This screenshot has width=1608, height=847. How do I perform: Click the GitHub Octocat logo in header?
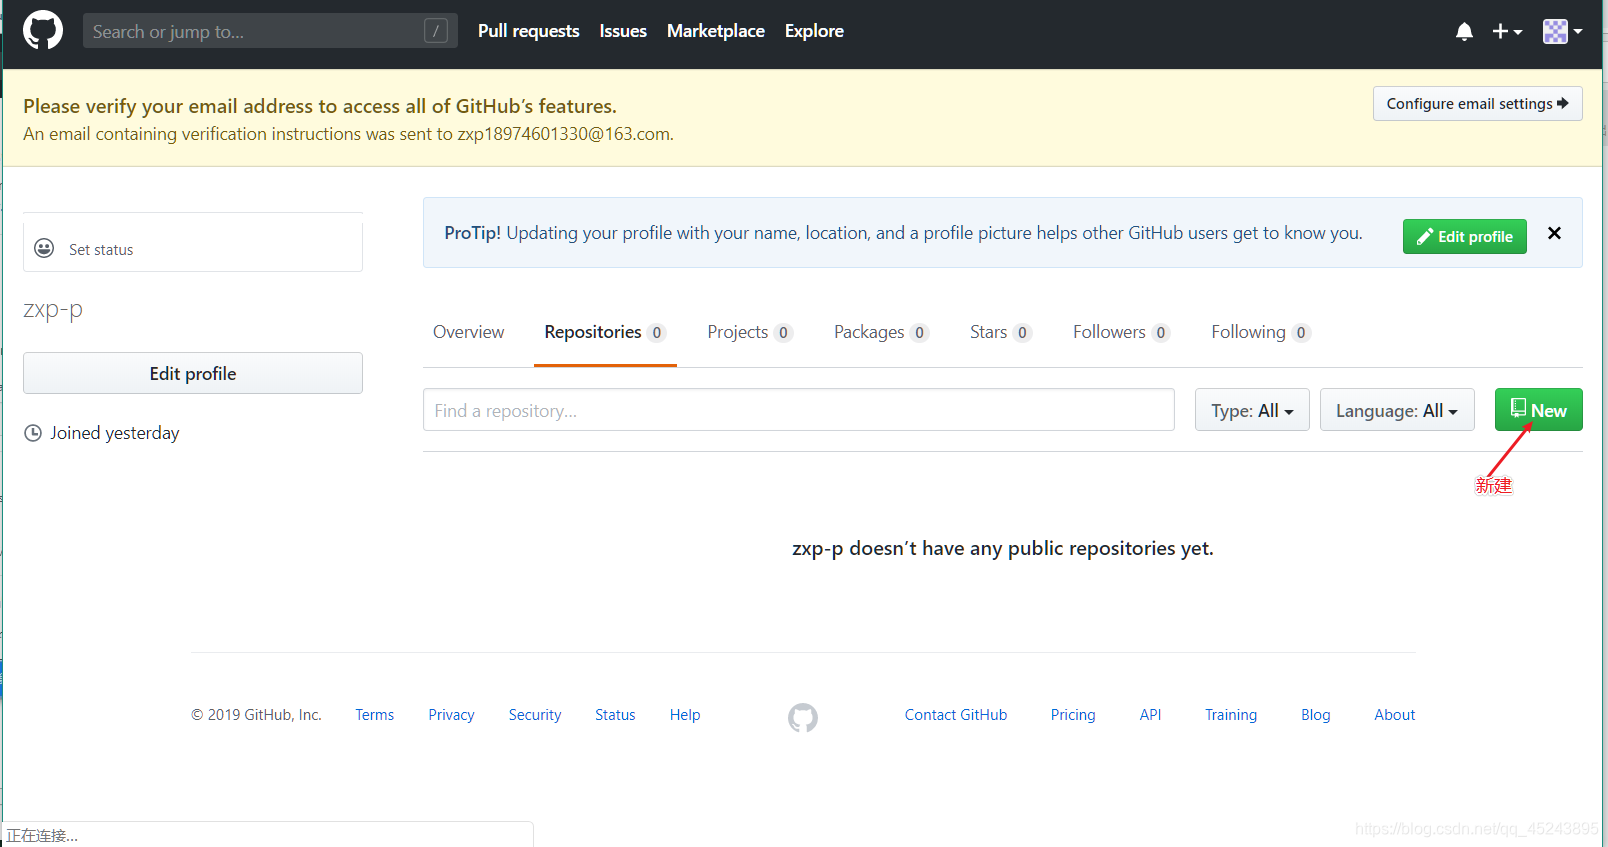(43, 31)
